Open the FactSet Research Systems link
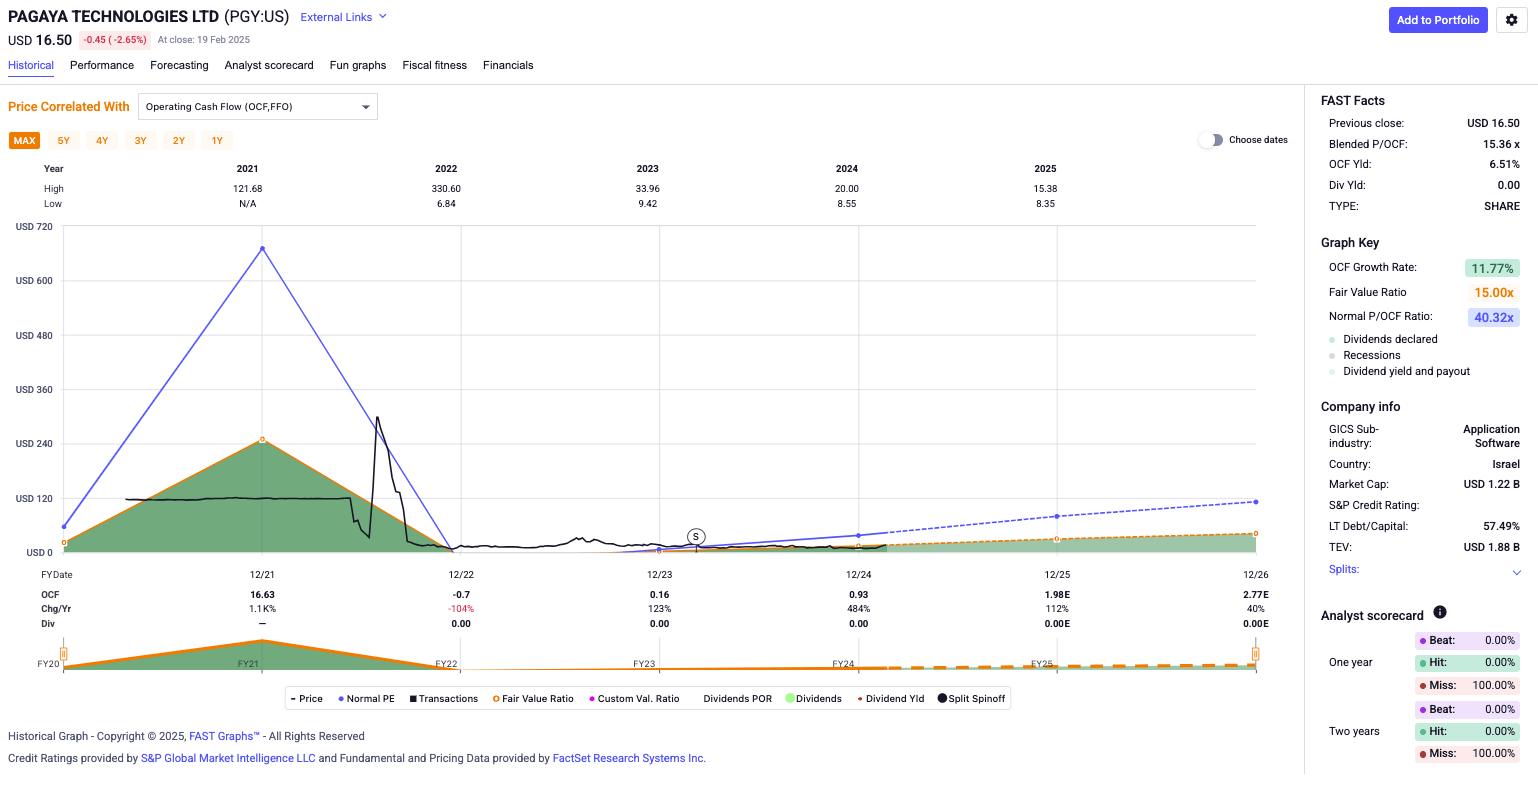This screenshot has width=1538, height=788. (627, 757)
